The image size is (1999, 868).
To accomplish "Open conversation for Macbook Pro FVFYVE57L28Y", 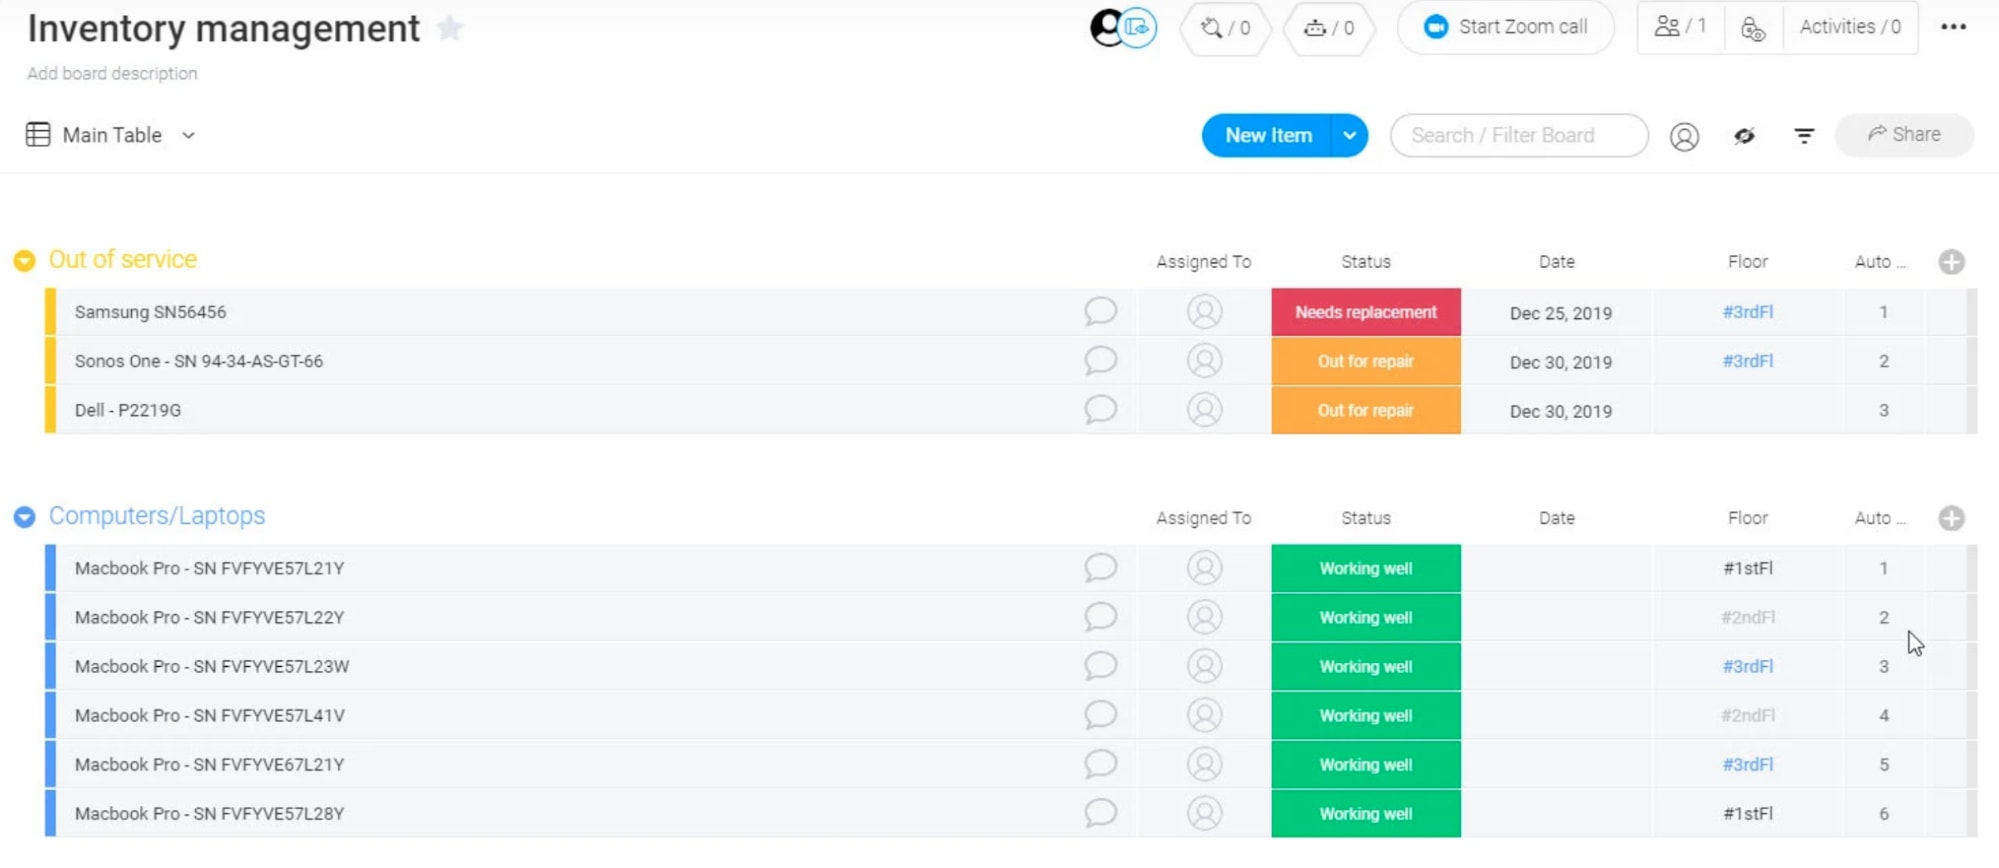I will 1100,812.
